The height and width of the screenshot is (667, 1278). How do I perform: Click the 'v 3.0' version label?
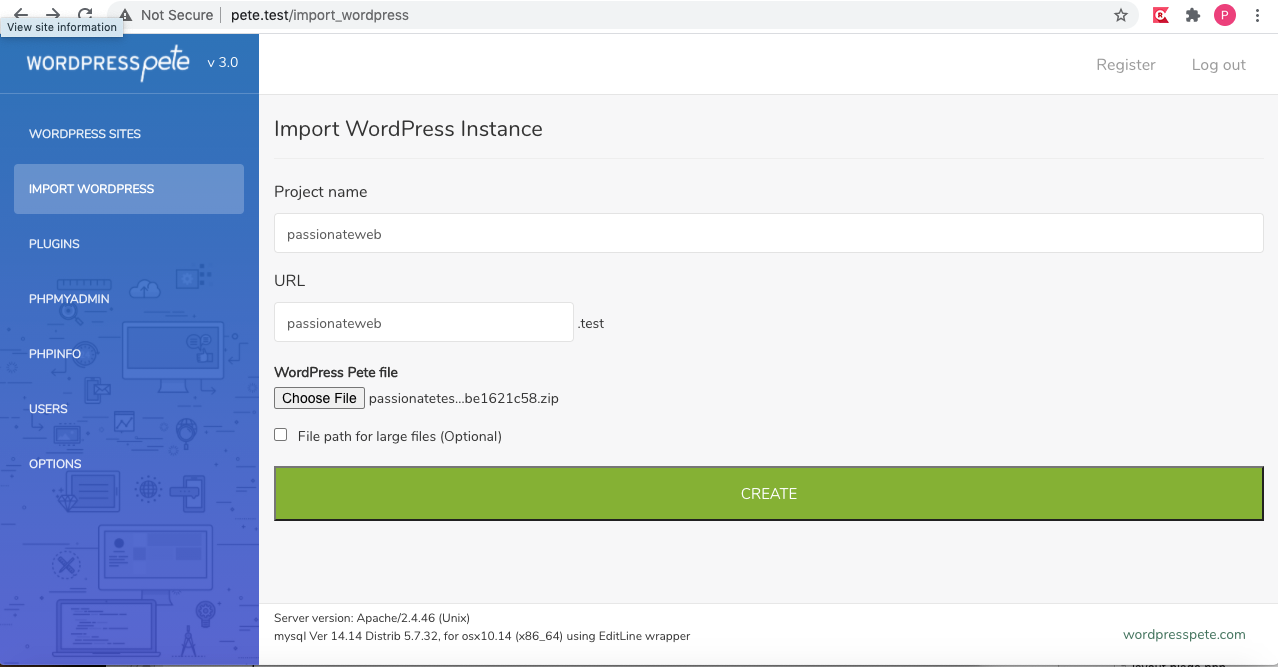click(x=223, y=62)
